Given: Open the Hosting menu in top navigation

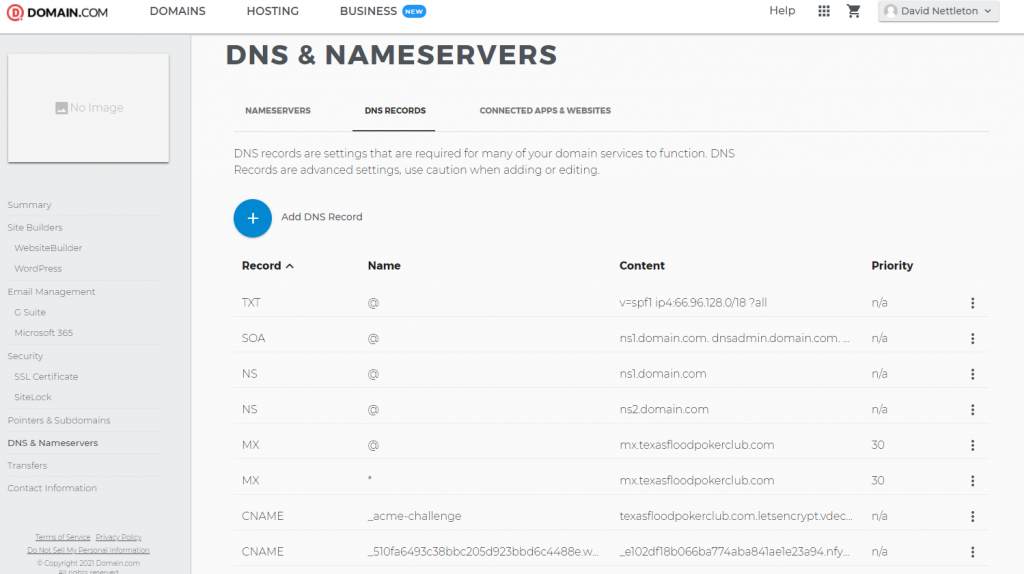Looking at the screenshot, I should click(x=272, y=11).
